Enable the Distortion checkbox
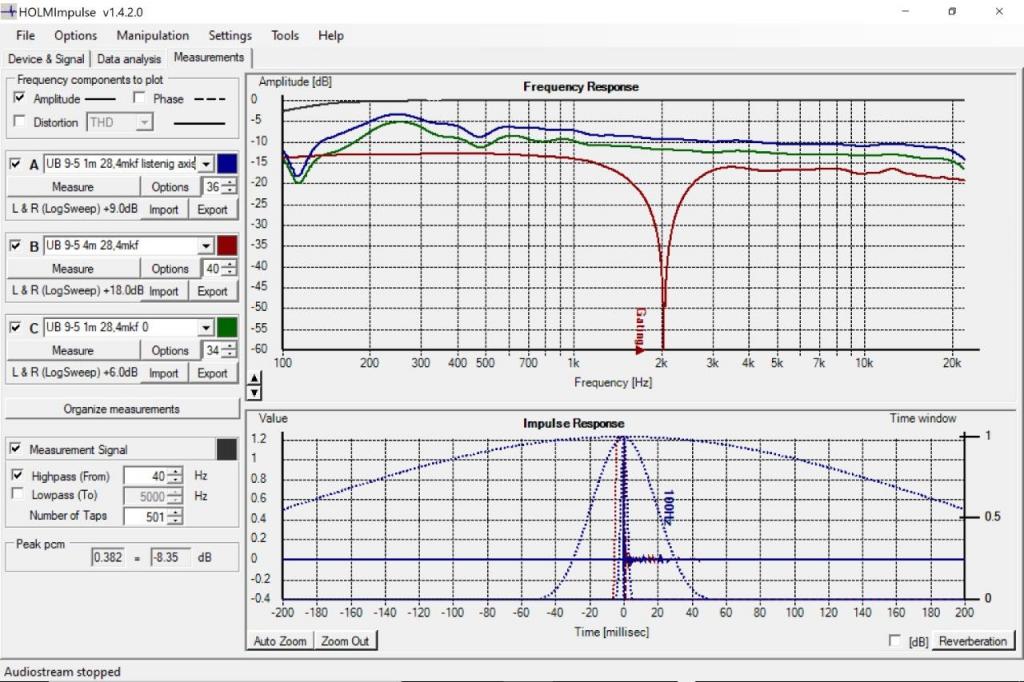The width and height of the screenshot is (1024, 682). (20, 122)
